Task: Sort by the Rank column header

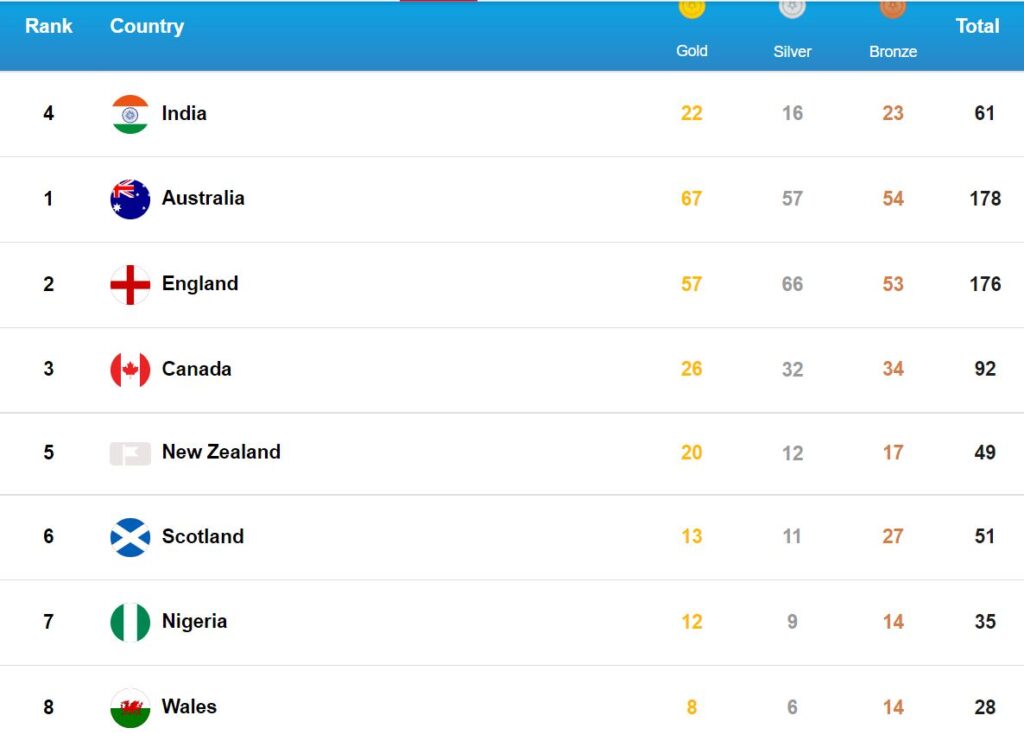Action: [x=49, y=26]
